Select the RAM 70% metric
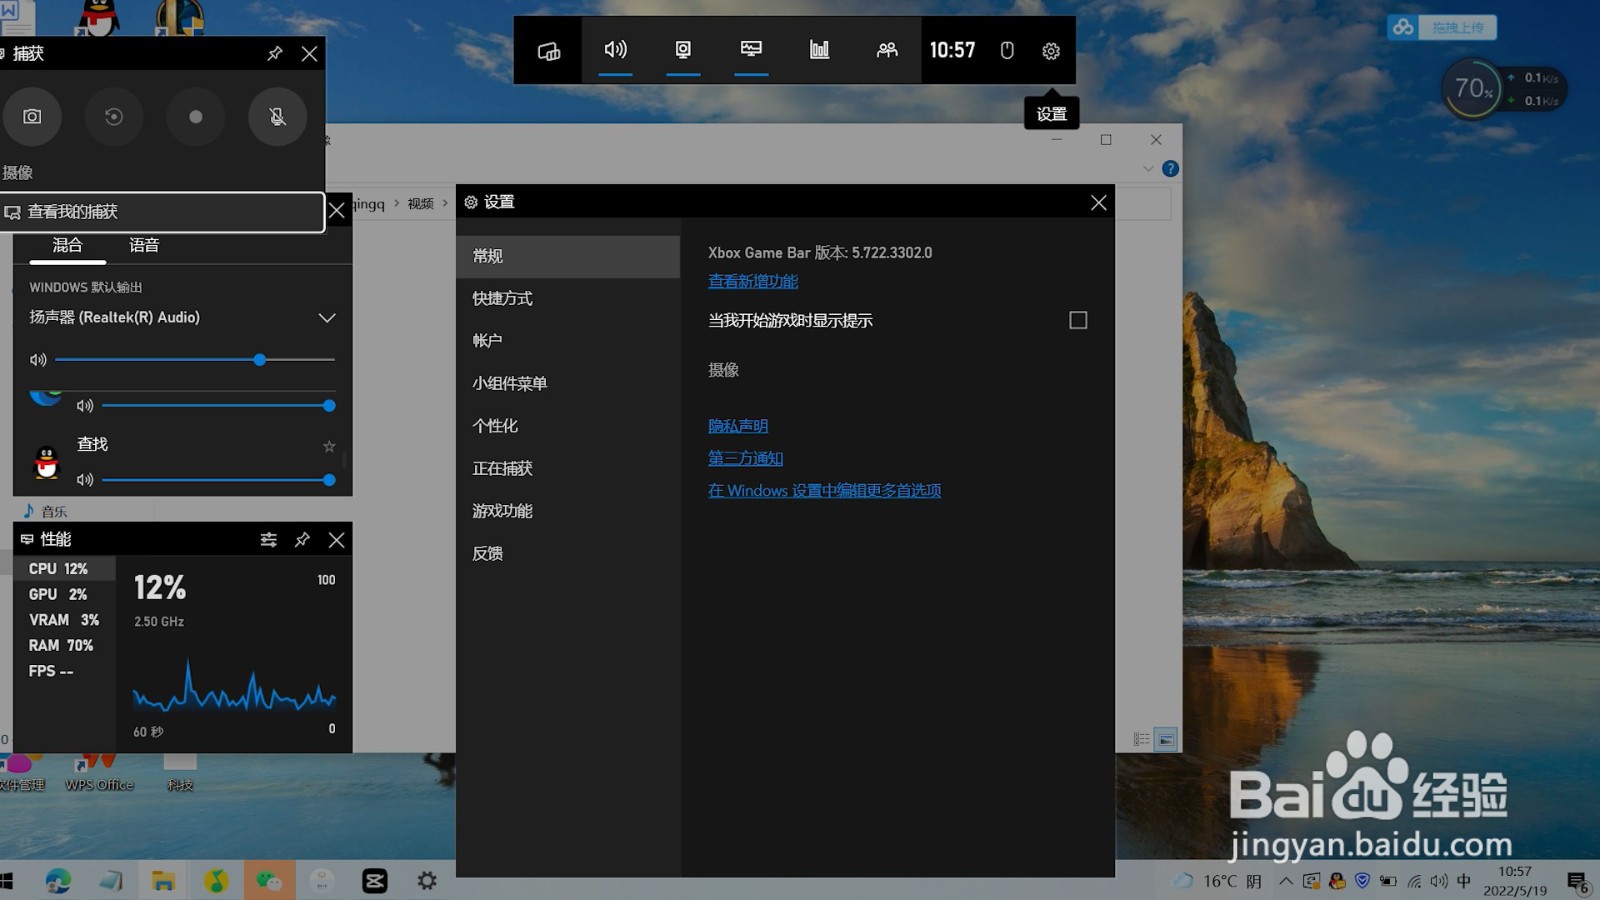Viewport: 1600px width, 900px height. 64,646
